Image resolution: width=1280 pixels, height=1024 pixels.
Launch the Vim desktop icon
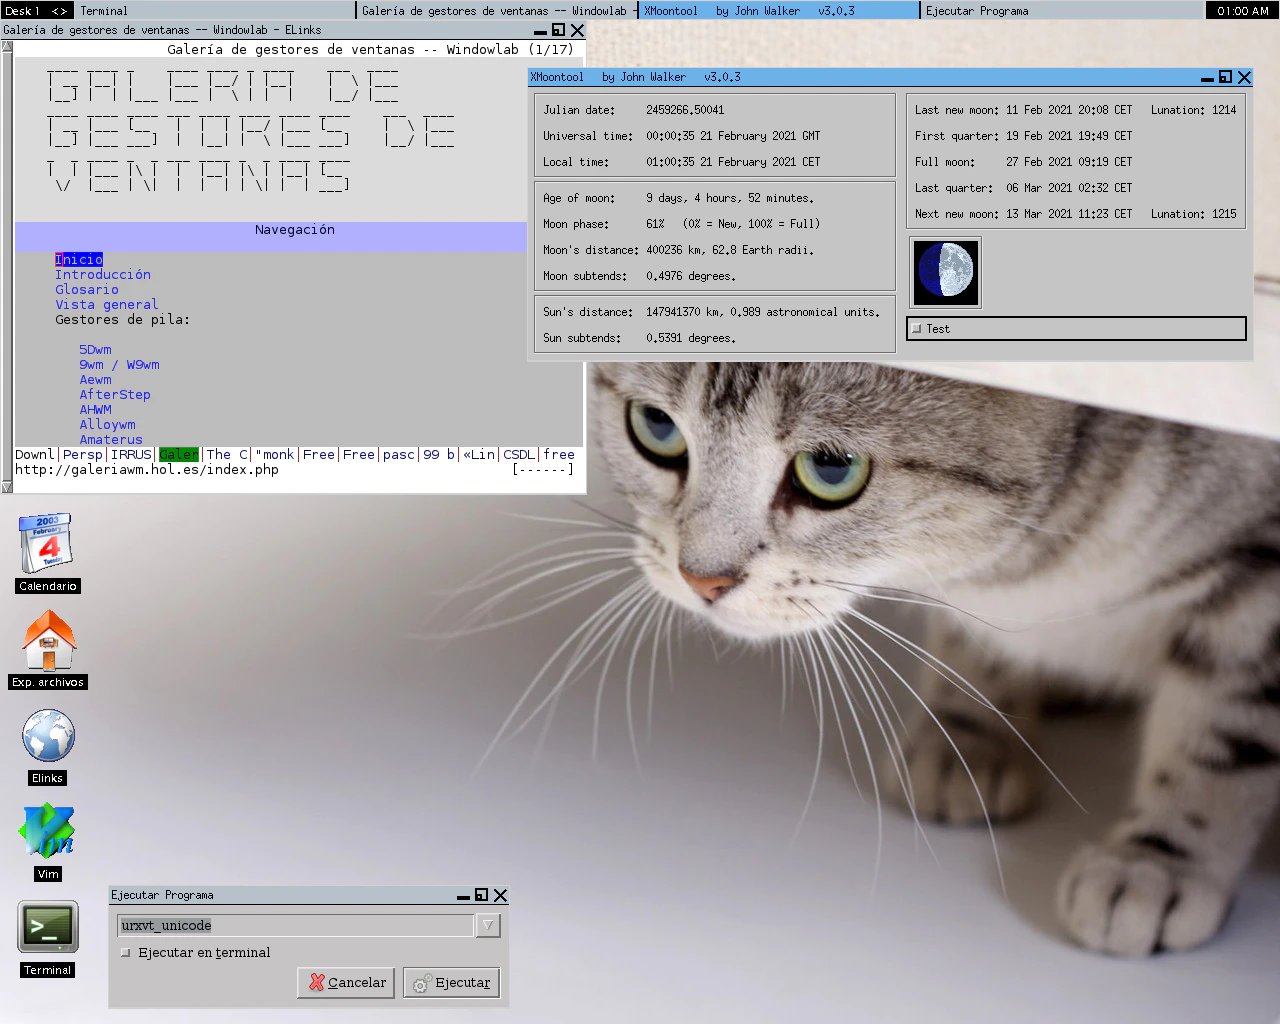click(47, 832)
